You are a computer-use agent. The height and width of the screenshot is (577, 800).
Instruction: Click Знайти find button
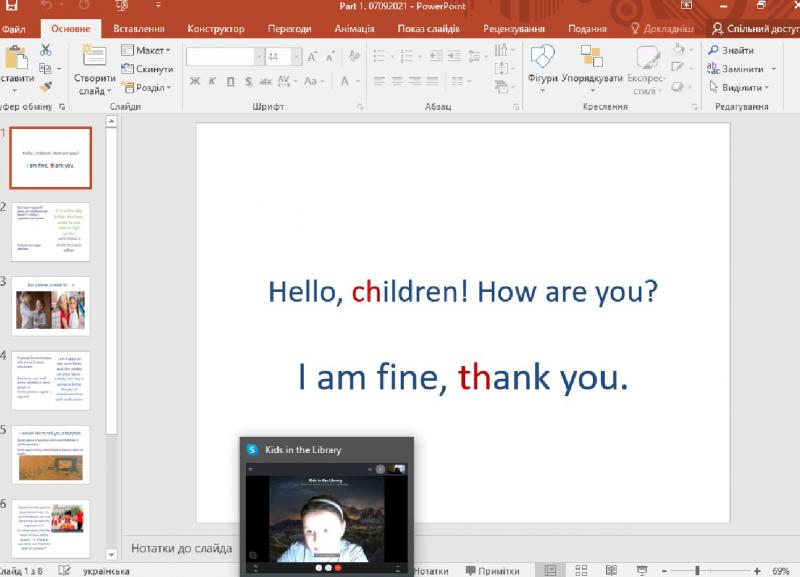coord(731,50)
